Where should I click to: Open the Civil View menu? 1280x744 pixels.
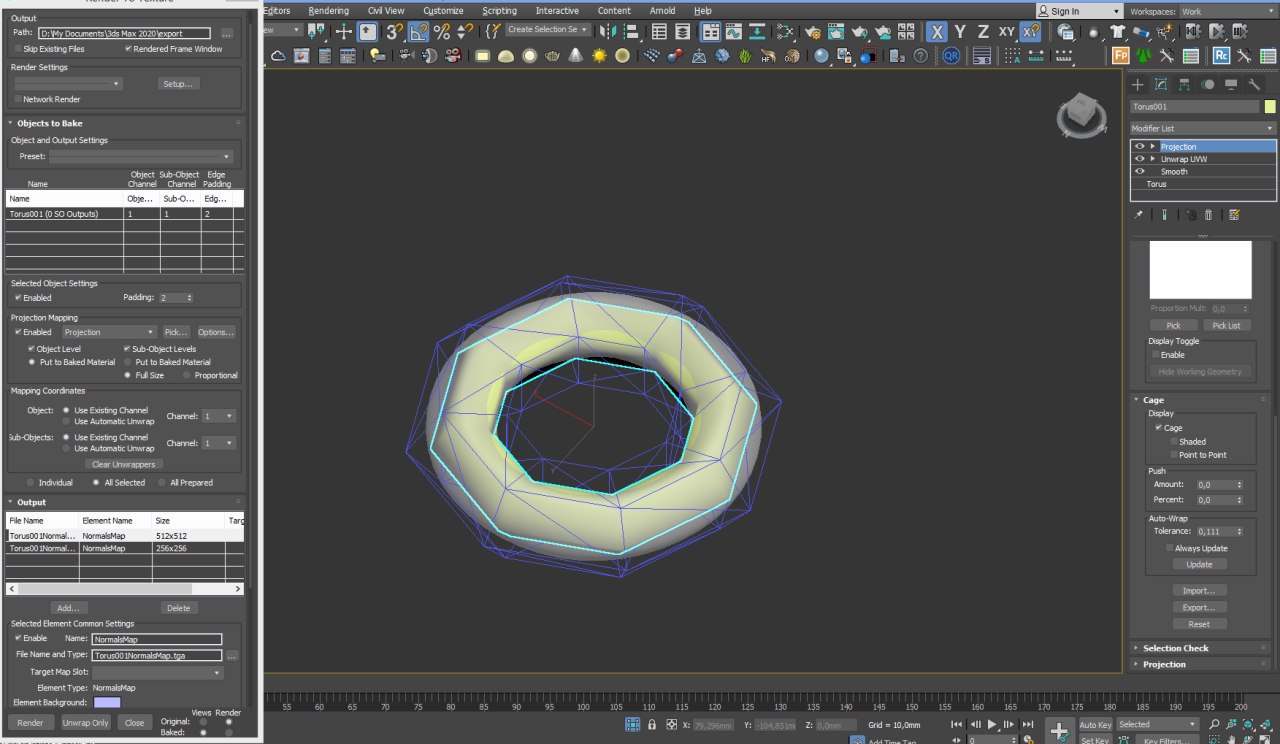(386, 10)
